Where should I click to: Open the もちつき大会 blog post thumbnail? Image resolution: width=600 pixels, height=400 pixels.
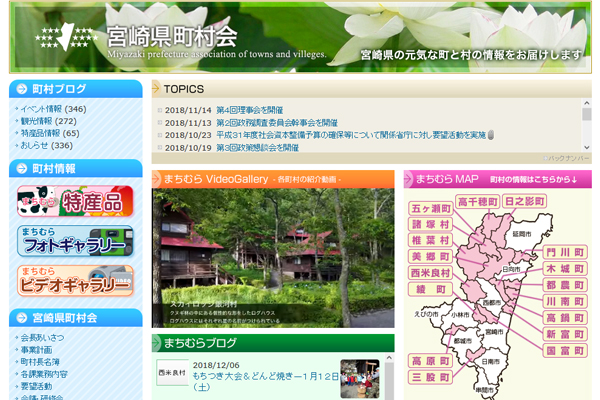point(359,379)
